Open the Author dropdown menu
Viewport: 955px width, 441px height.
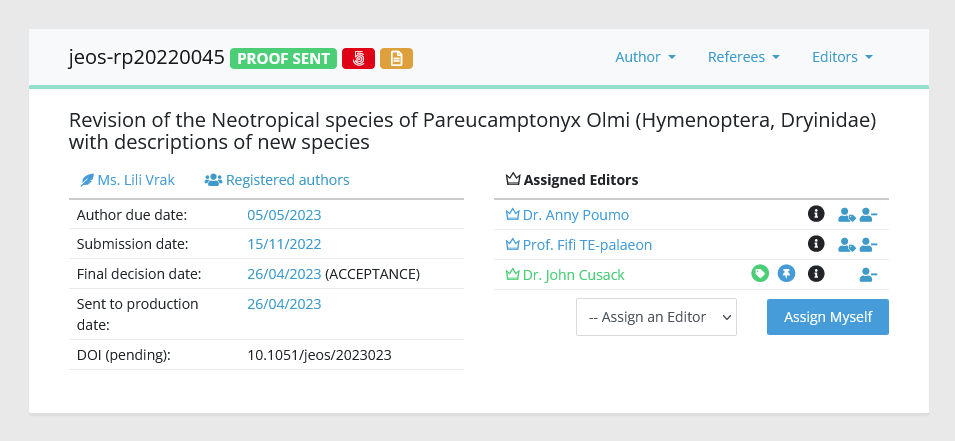(x=646, y=57)
